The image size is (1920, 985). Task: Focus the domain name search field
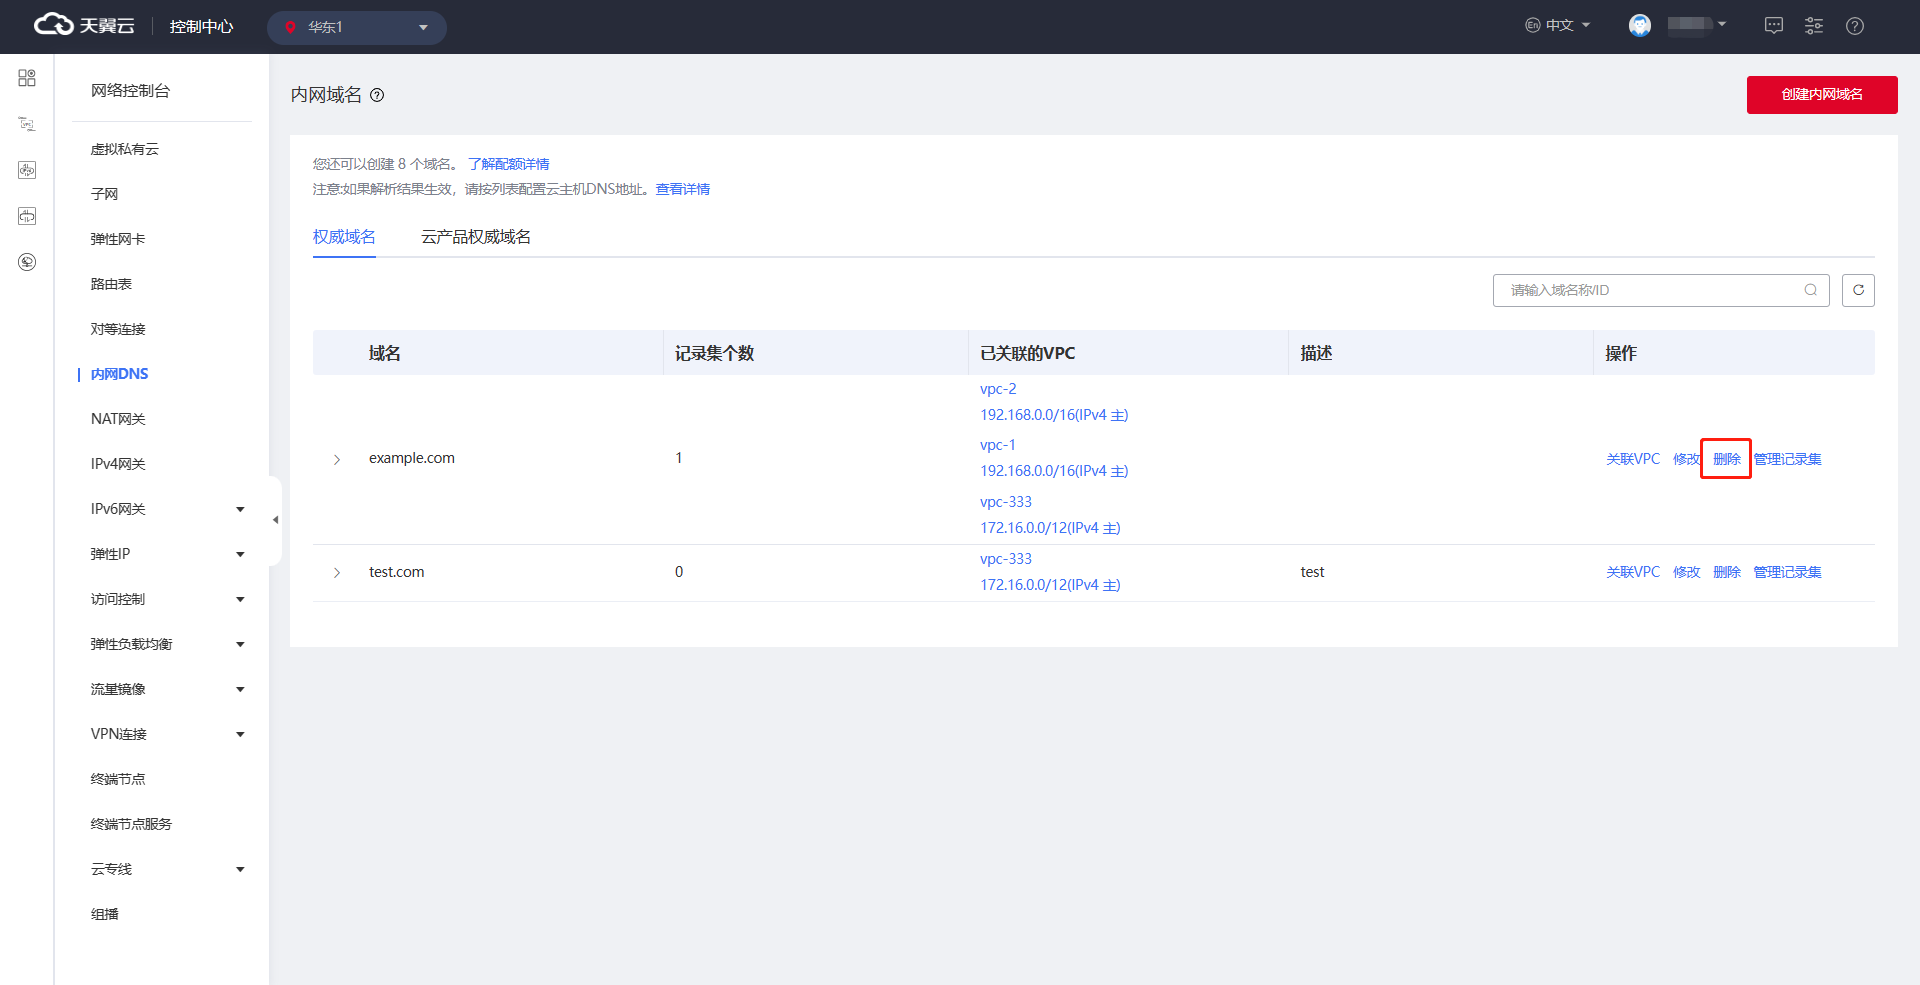coord(1650,290)
